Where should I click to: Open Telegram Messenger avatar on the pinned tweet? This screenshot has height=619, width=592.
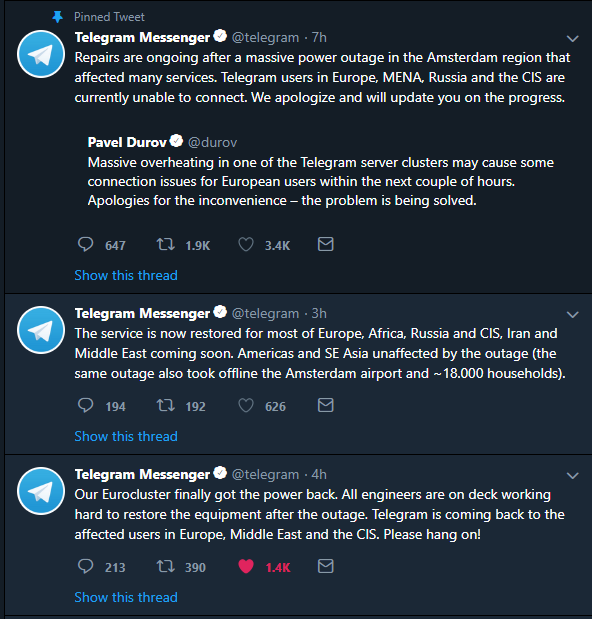tap(41, 54)
